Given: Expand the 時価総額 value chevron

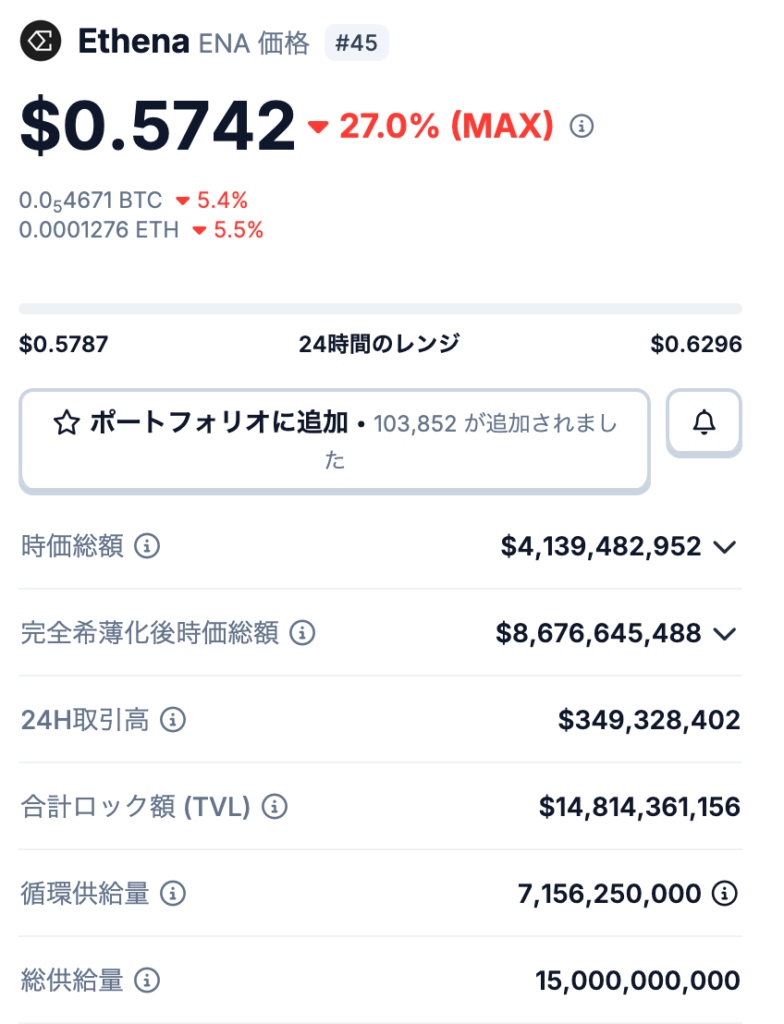Looking at the screenshot, I should (x=725, y=547).
